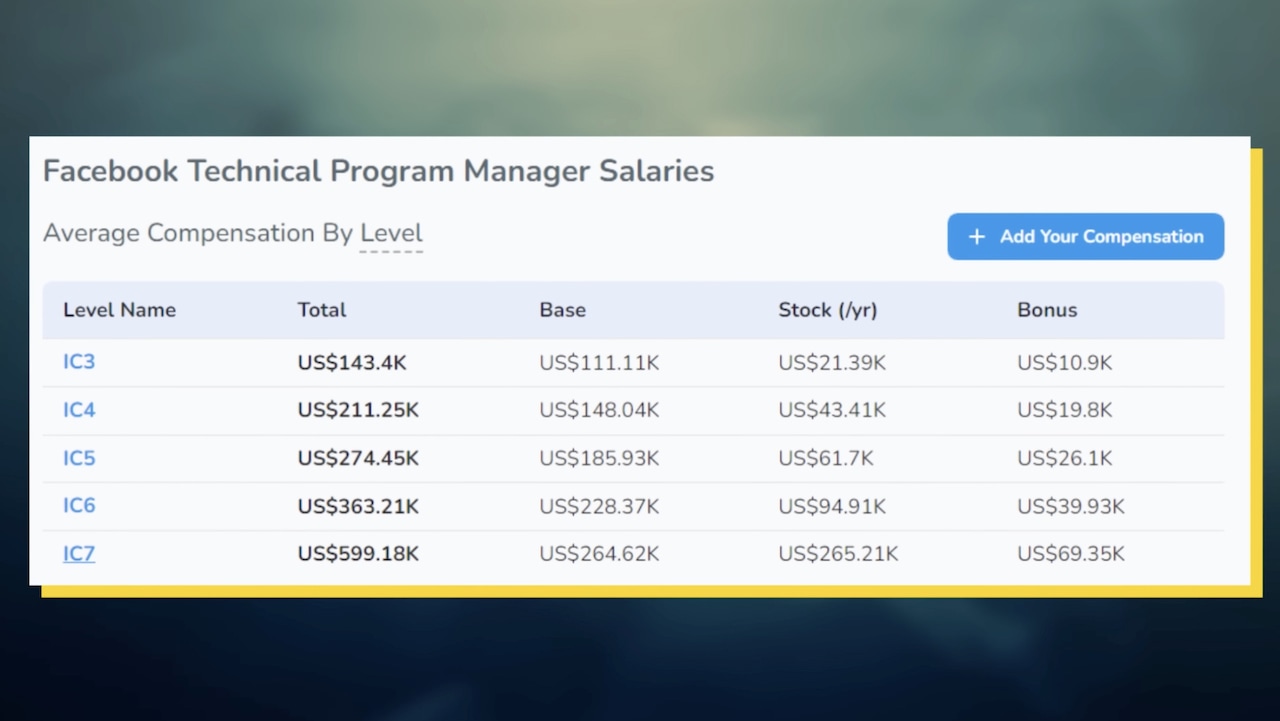Screen dimensions: 1280x721
Task: Select the US$599.18K total value
Action: (x=358, y=554)
